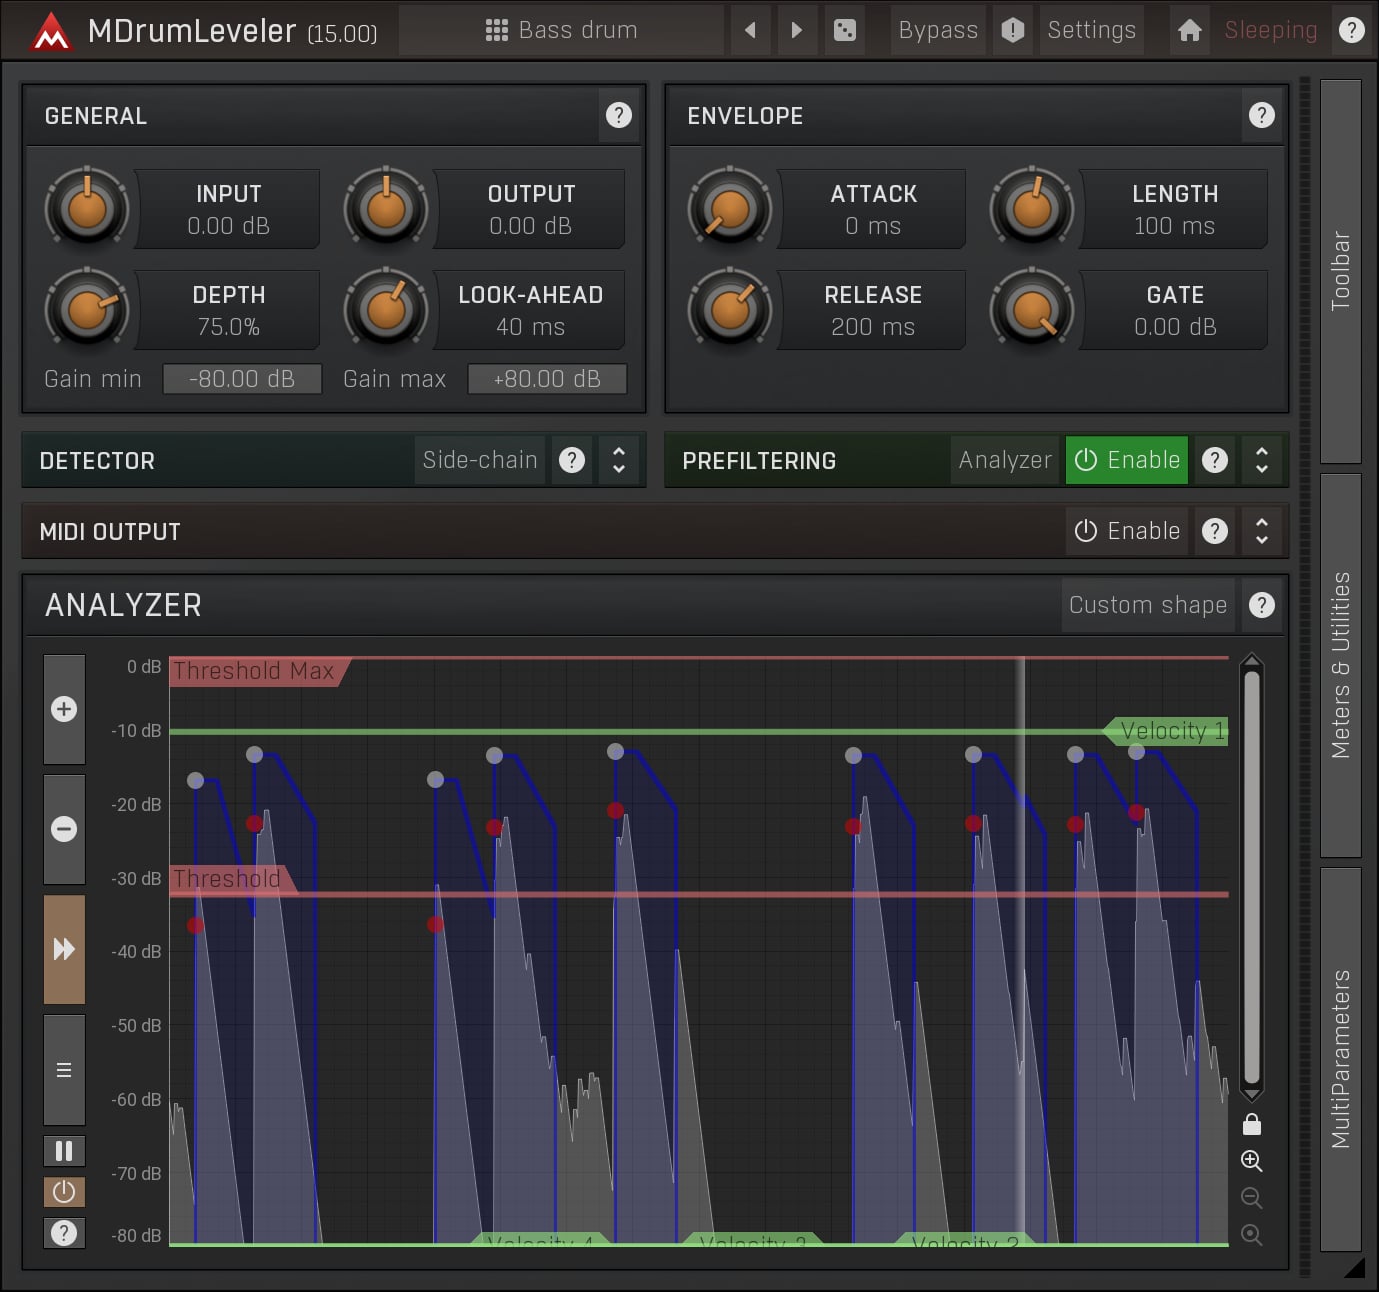Screen dimensions: 1379x1292
Task: Enable the MIDI Output section
Action: pos(1126,531)
